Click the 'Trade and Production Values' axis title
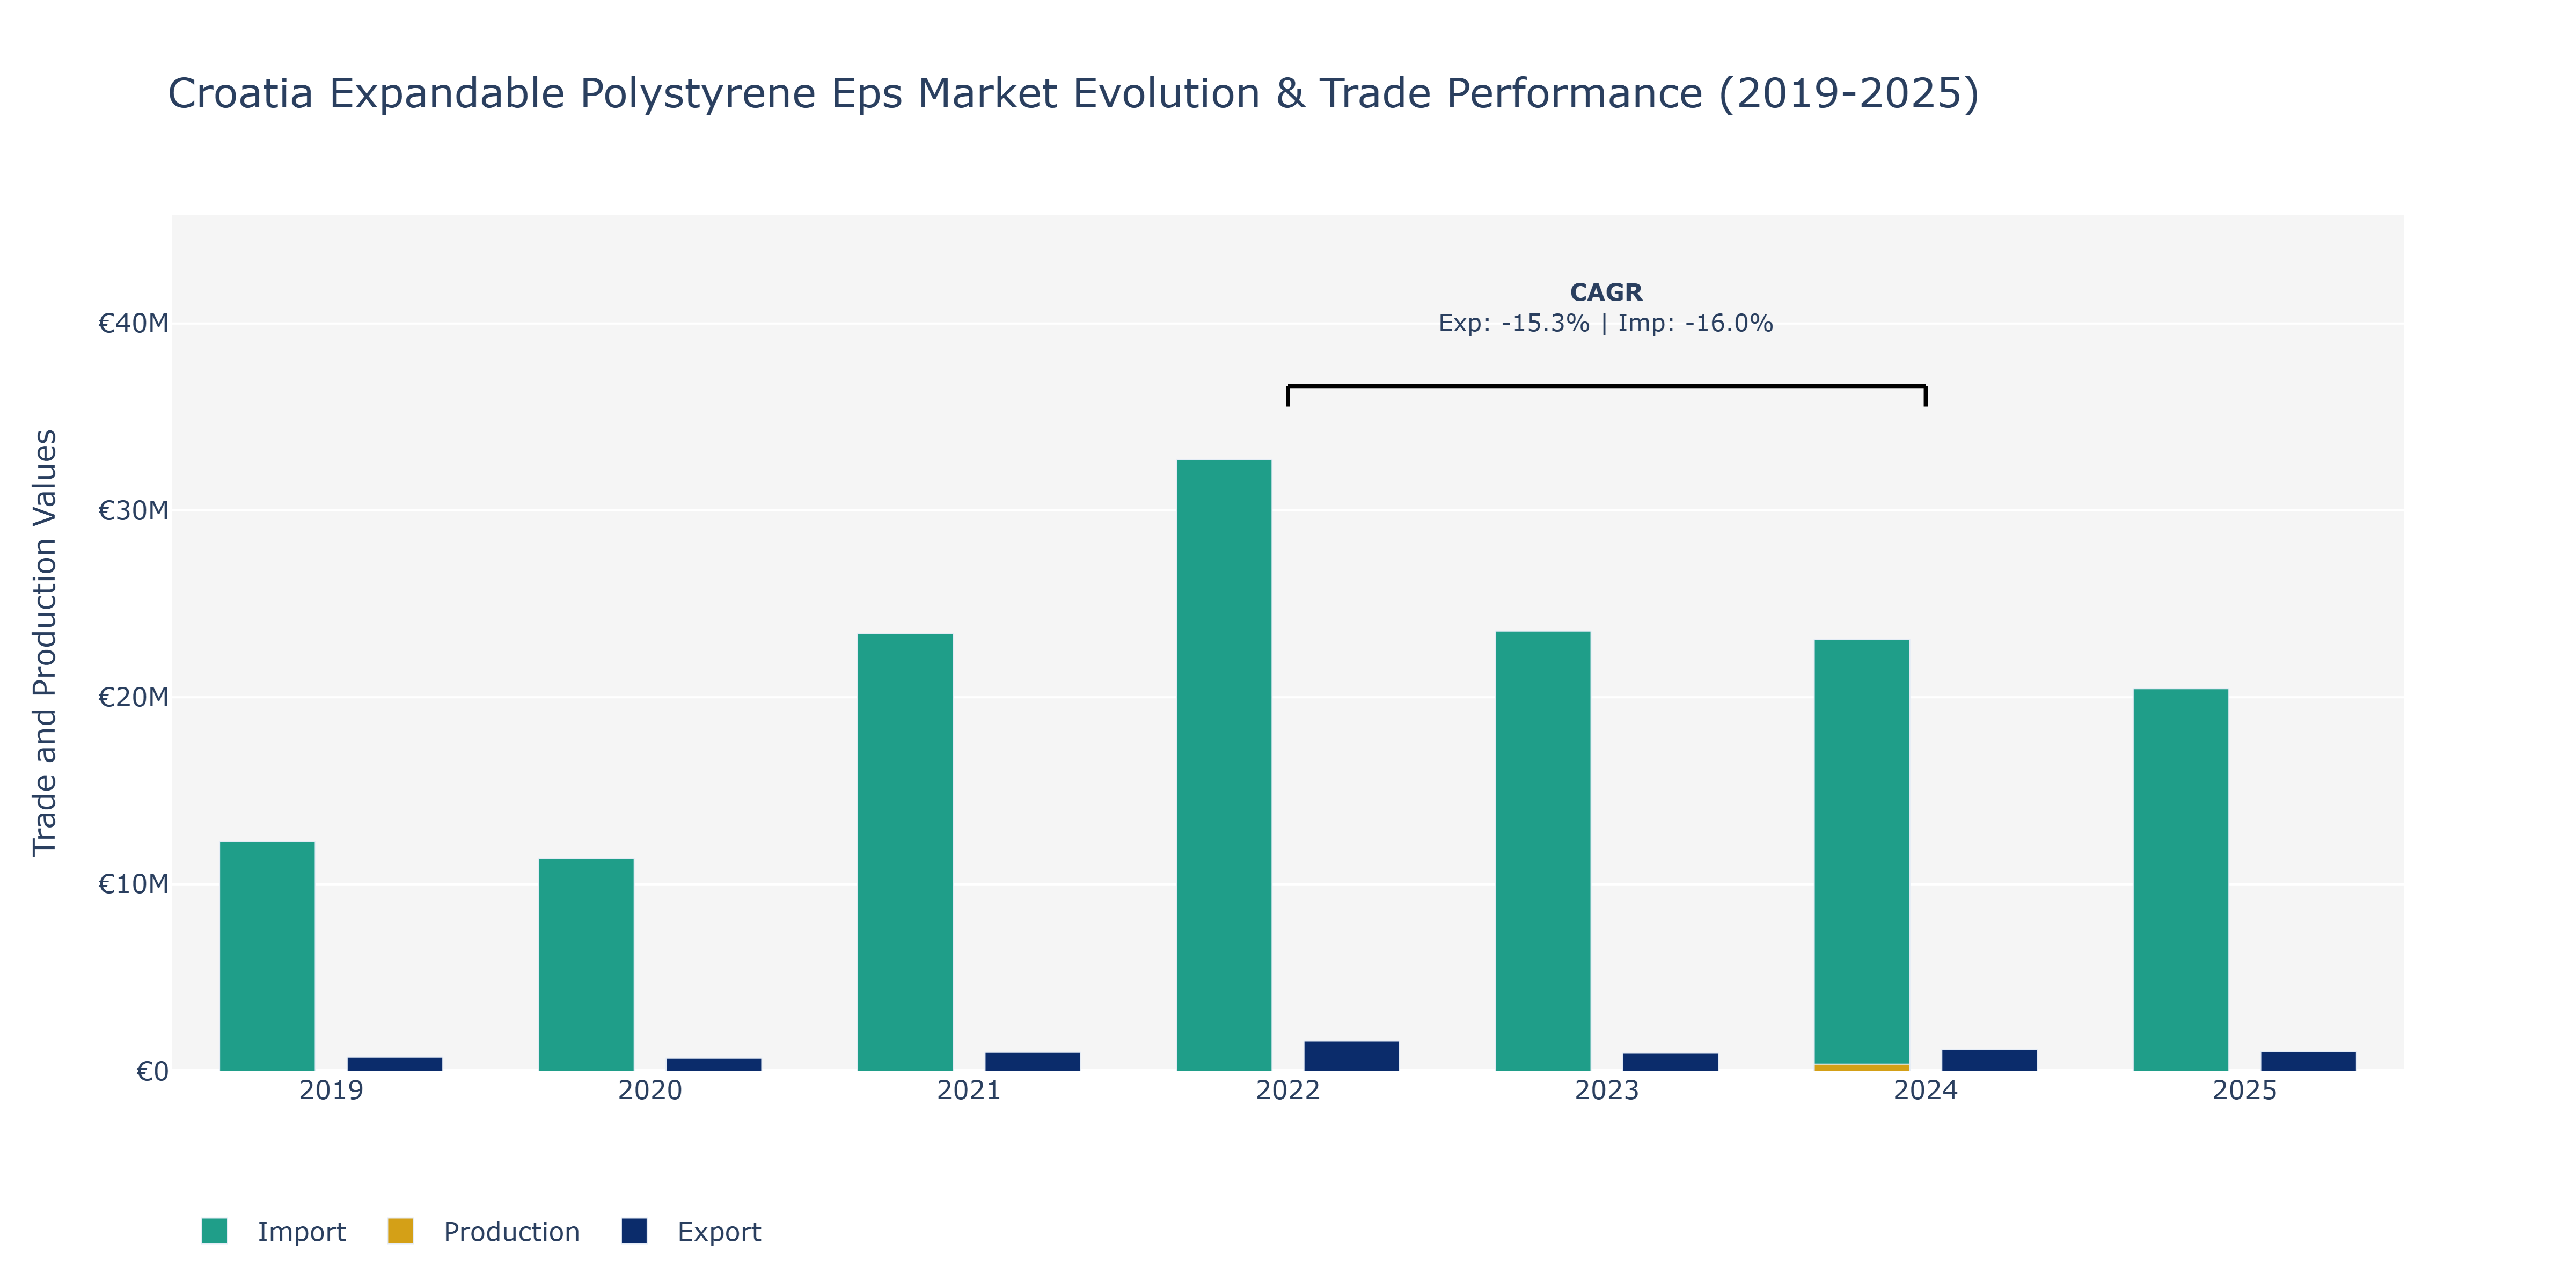The height and width of the screenshot is (1288, 2576). click(x=45, y=642)
